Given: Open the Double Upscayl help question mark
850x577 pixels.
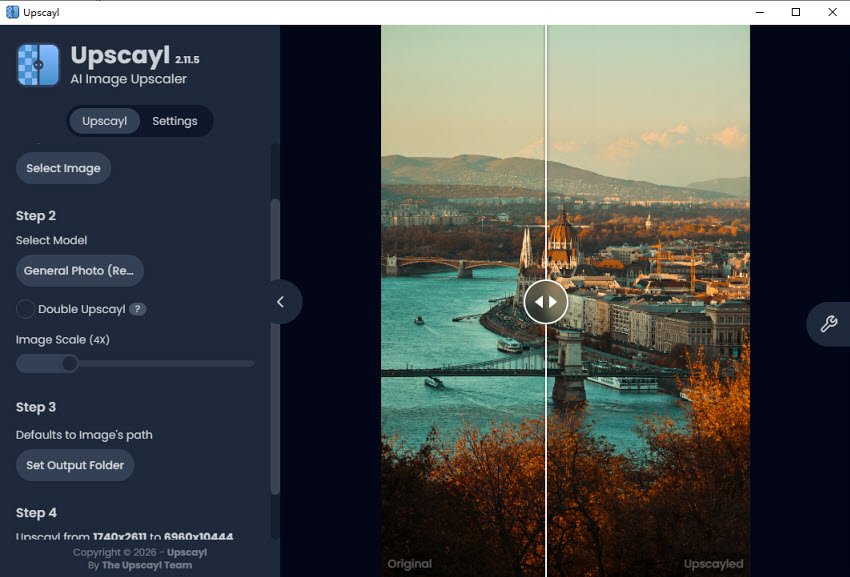Looking at the screenshot, I should coord(137,309).
